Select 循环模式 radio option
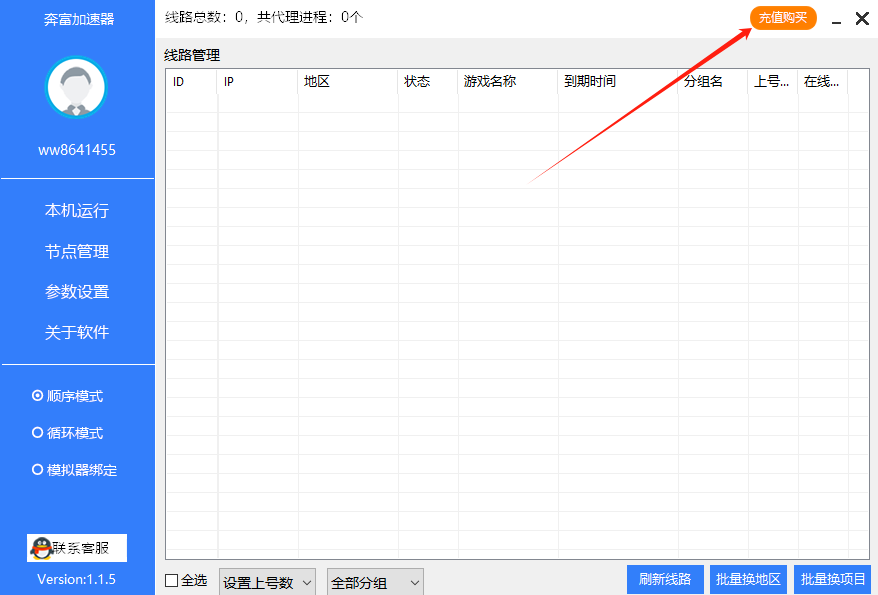The image size is (878, 595). point(67,433)
